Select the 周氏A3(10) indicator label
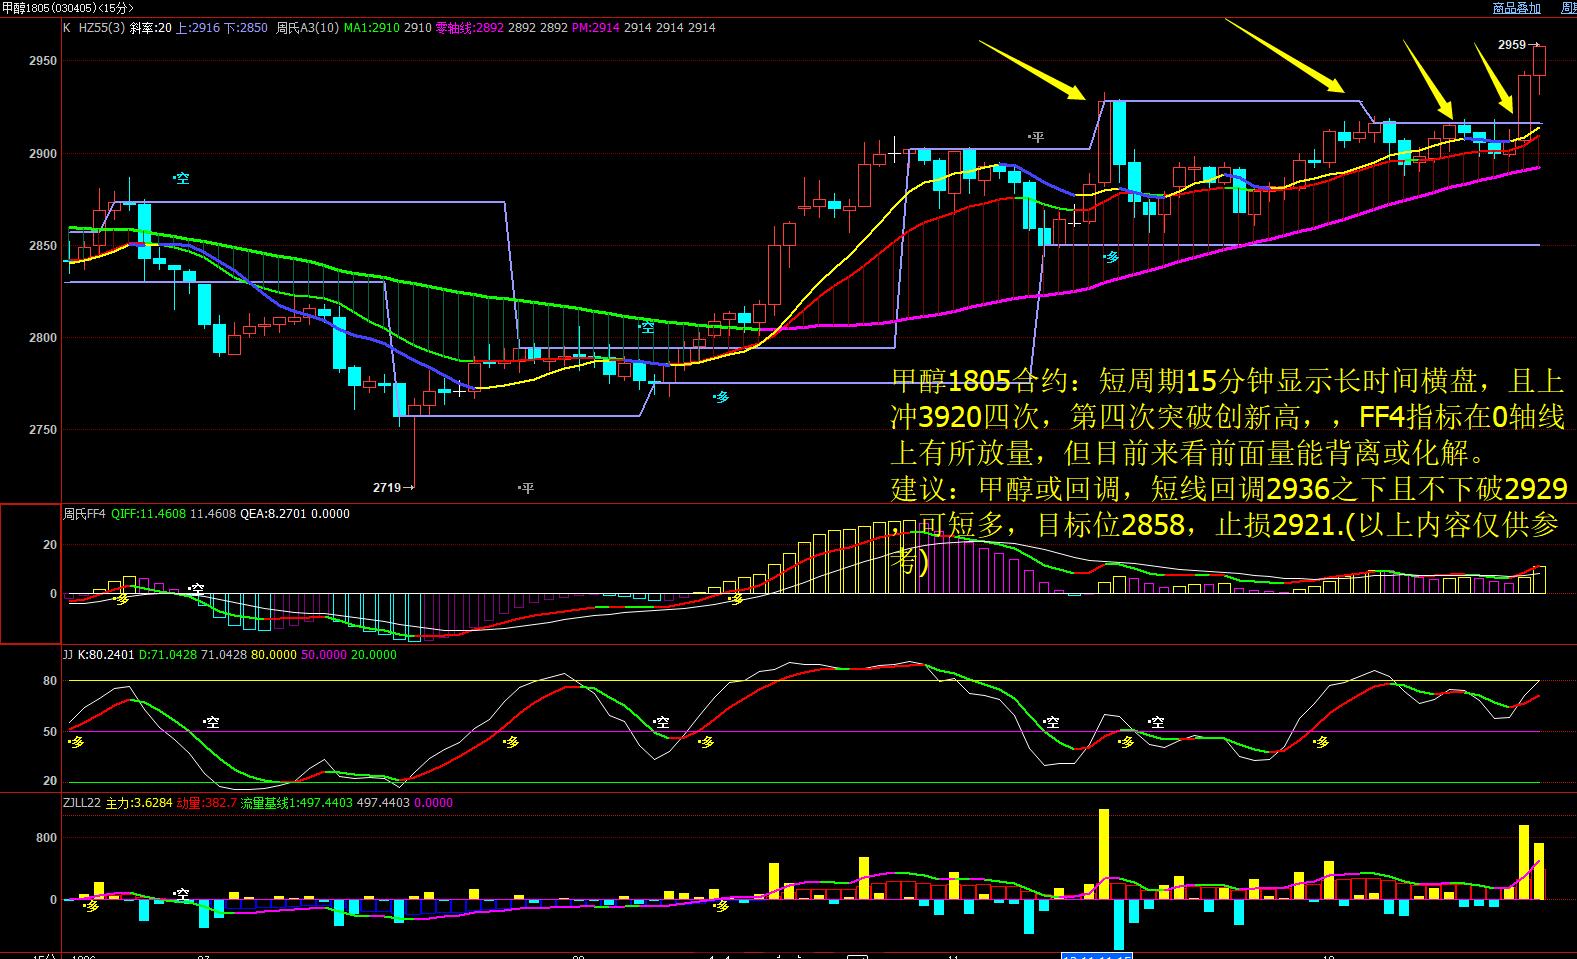The height and width of the screenshot is (959, 1577). tap(308, 28)
